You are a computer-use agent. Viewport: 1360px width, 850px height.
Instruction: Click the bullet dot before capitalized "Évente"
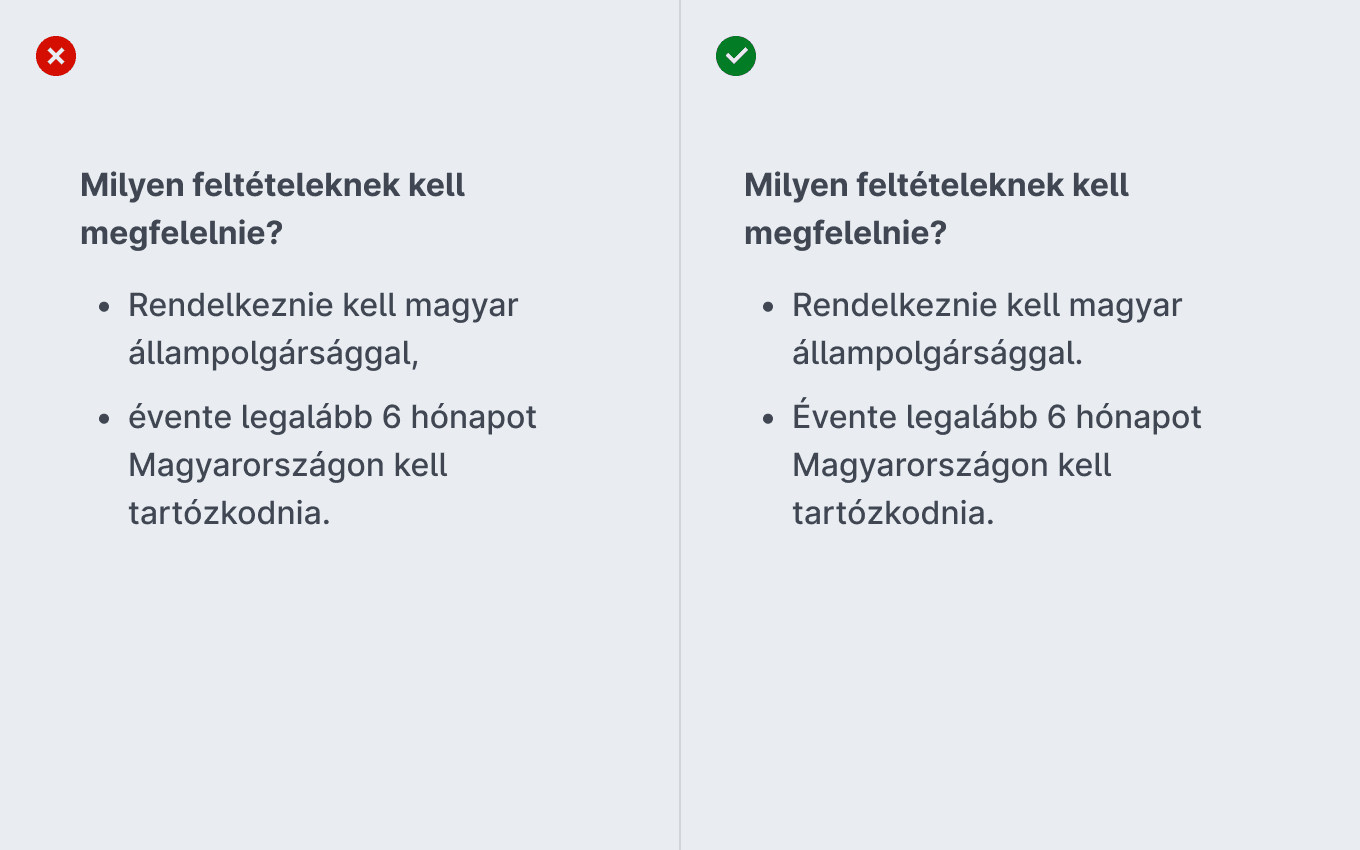pyautogui.click(x=768, y=418)
